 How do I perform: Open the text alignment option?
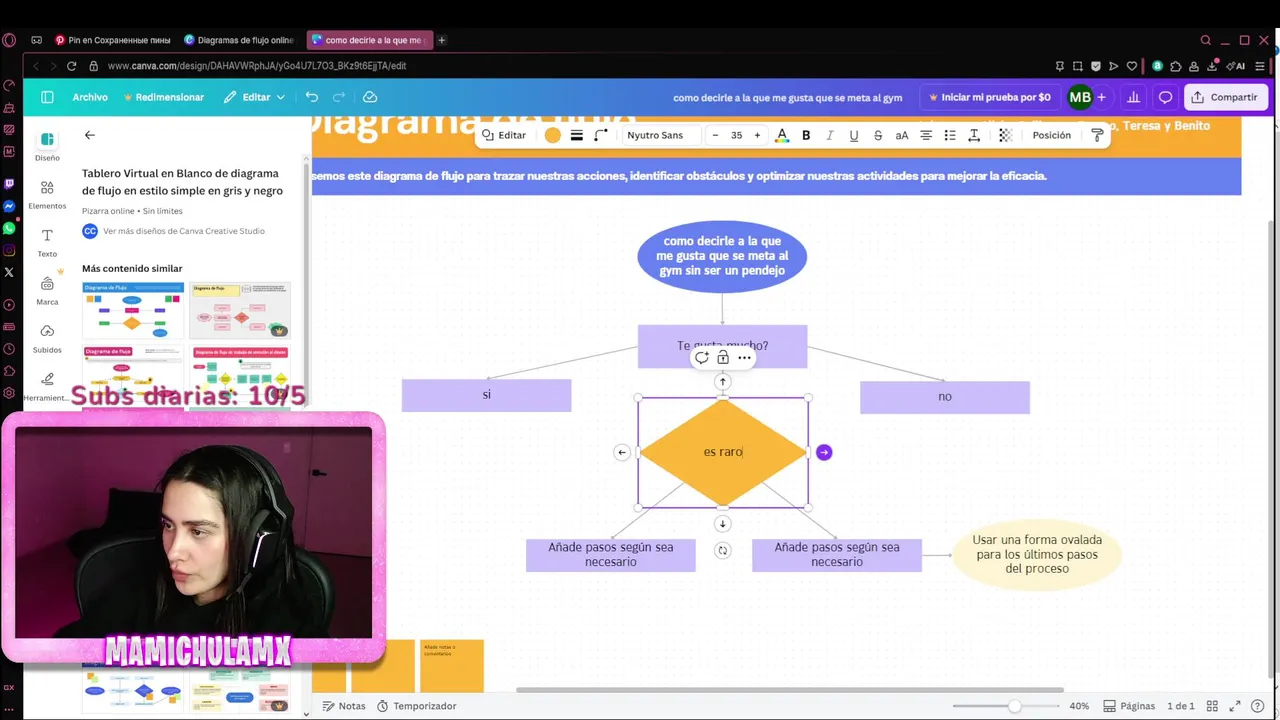pos(926,135)
